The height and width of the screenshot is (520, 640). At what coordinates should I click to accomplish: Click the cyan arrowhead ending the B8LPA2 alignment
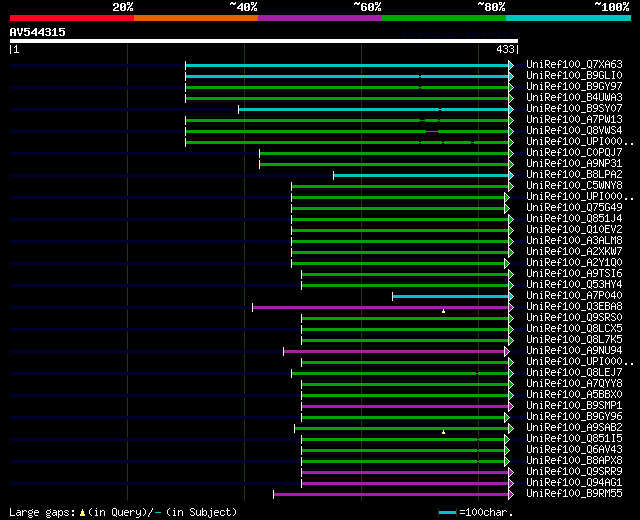tap(511, 176)
